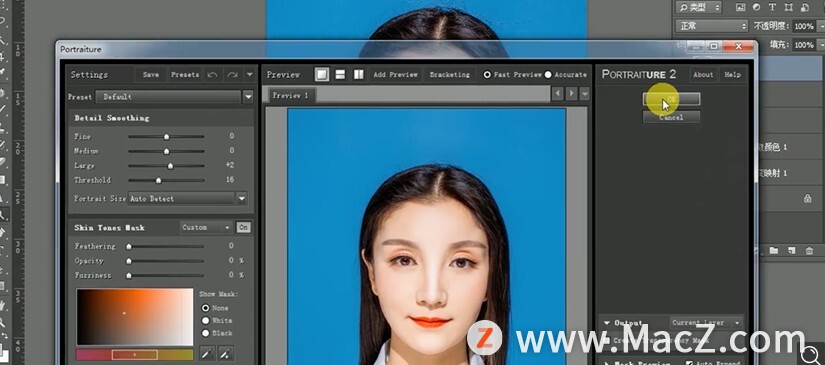Click new group folder icon in Layers

tap(774, 250)
